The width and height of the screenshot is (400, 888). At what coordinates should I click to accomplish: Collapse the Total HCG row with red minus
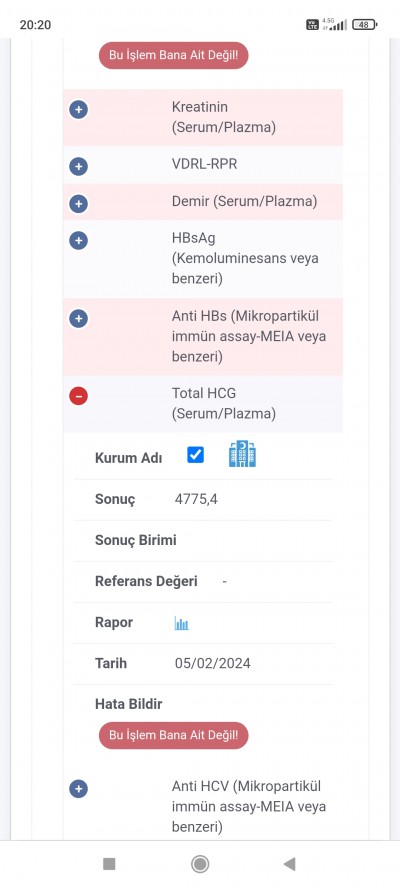[x=78, y=396]
